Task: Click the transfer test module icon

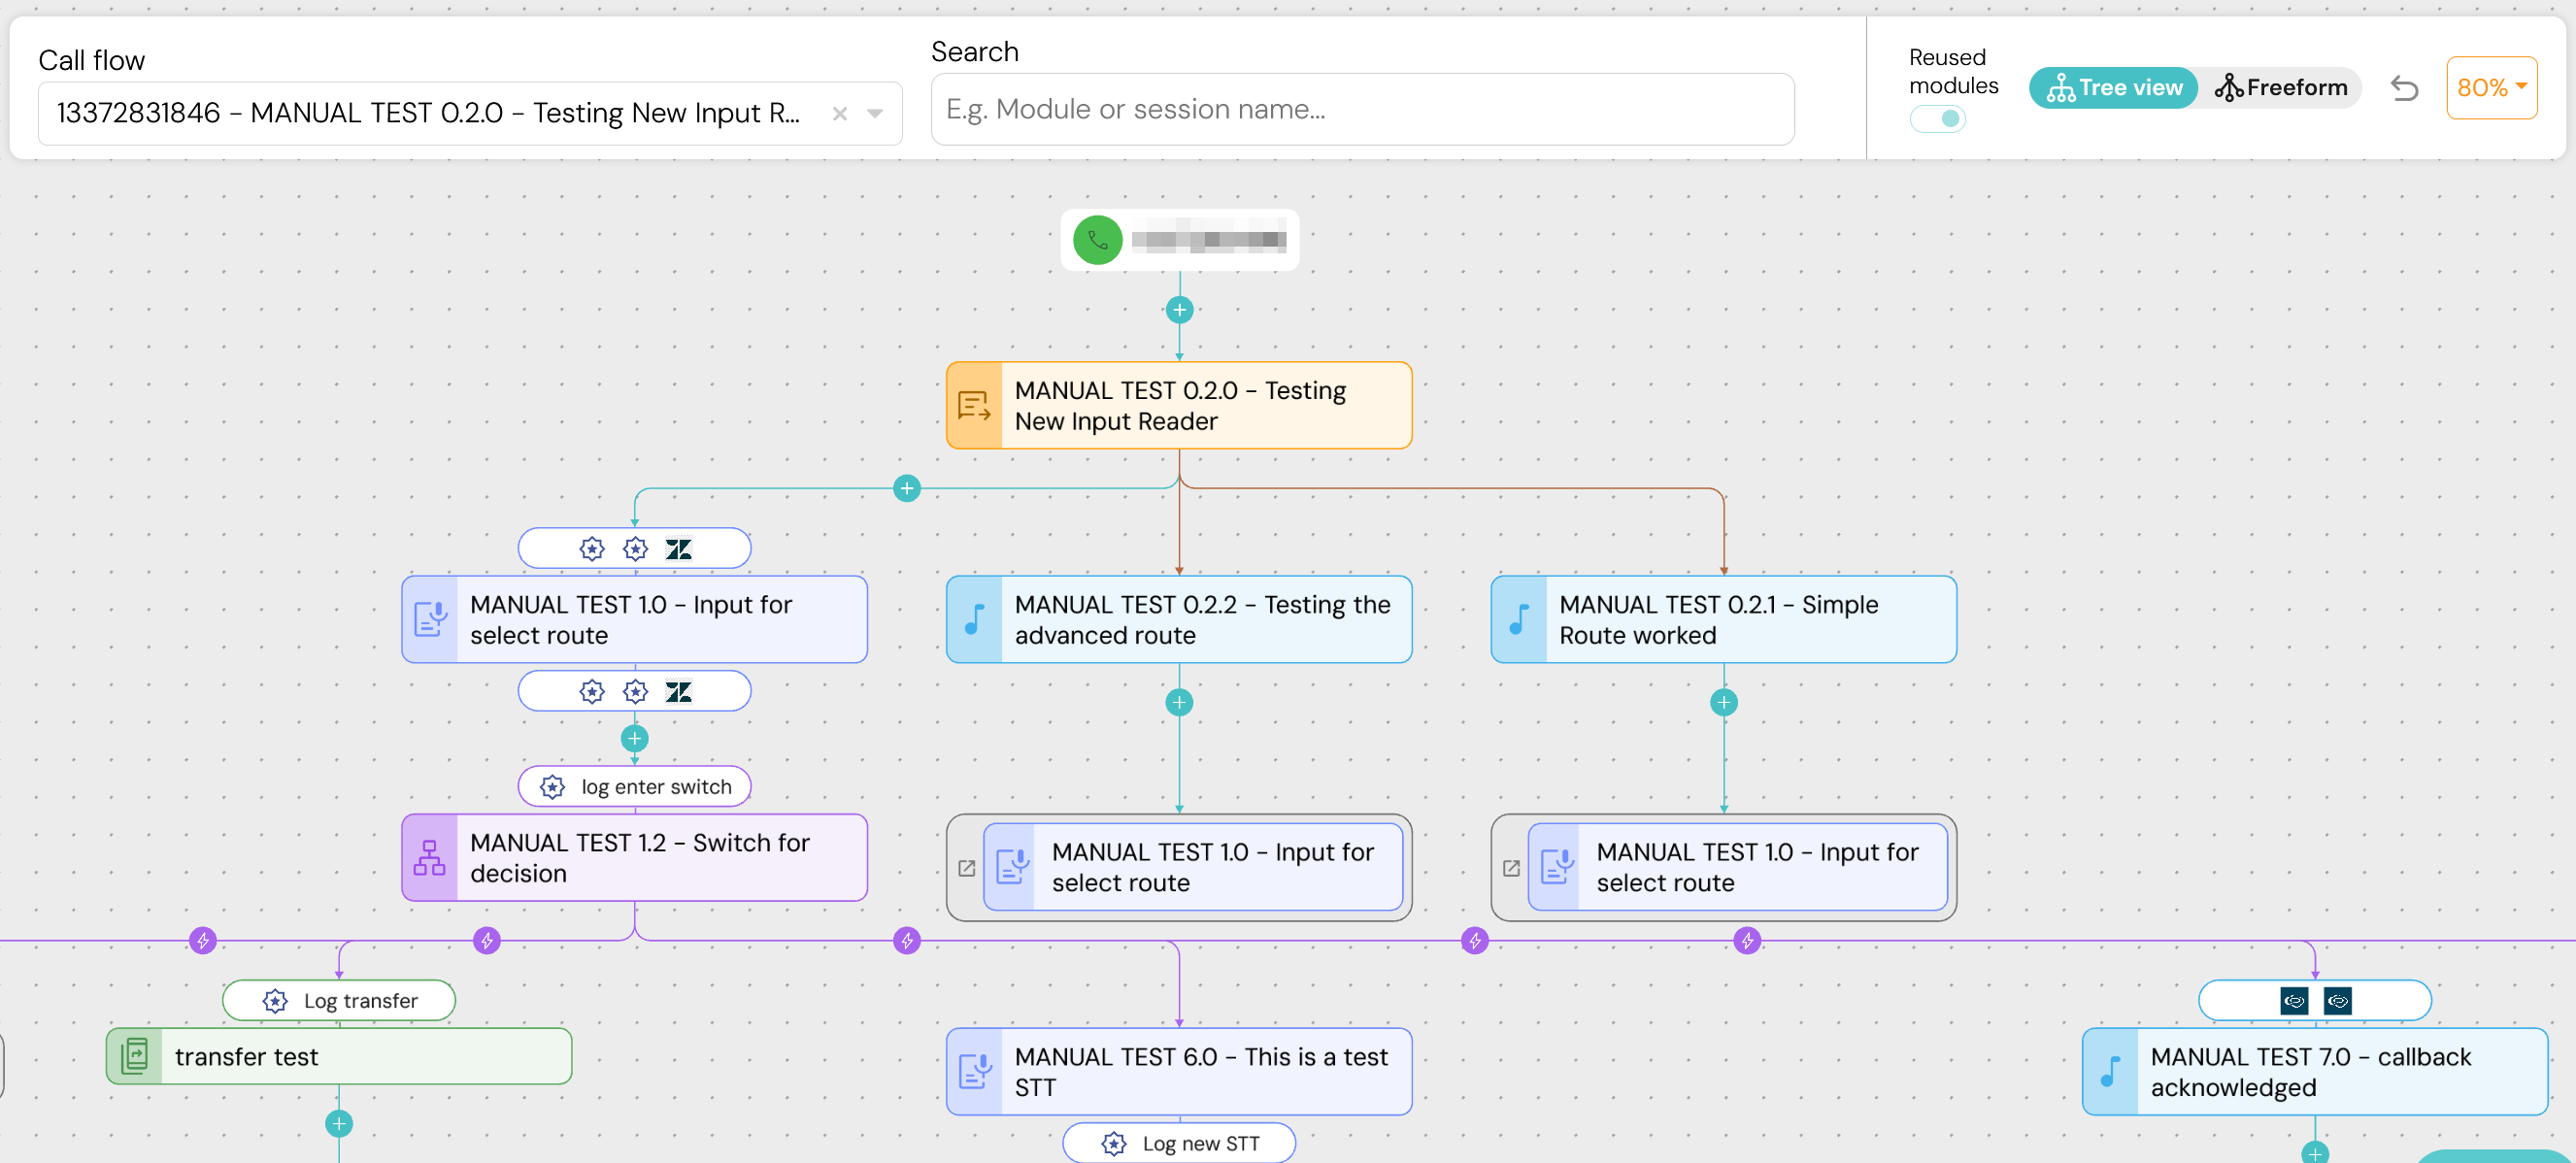Action: coord(135,1056)
